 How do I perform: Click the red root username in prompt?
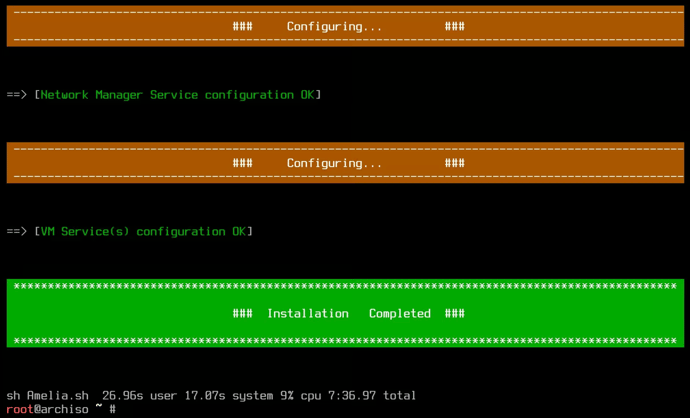point(20,409)
